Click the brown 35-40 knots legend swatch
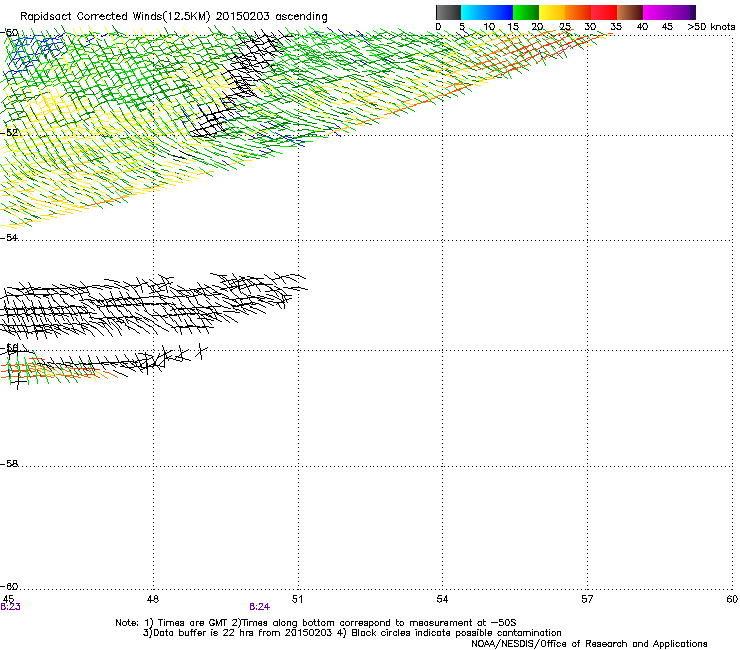This screenshot has width=740, height=650. pos(630,12)
